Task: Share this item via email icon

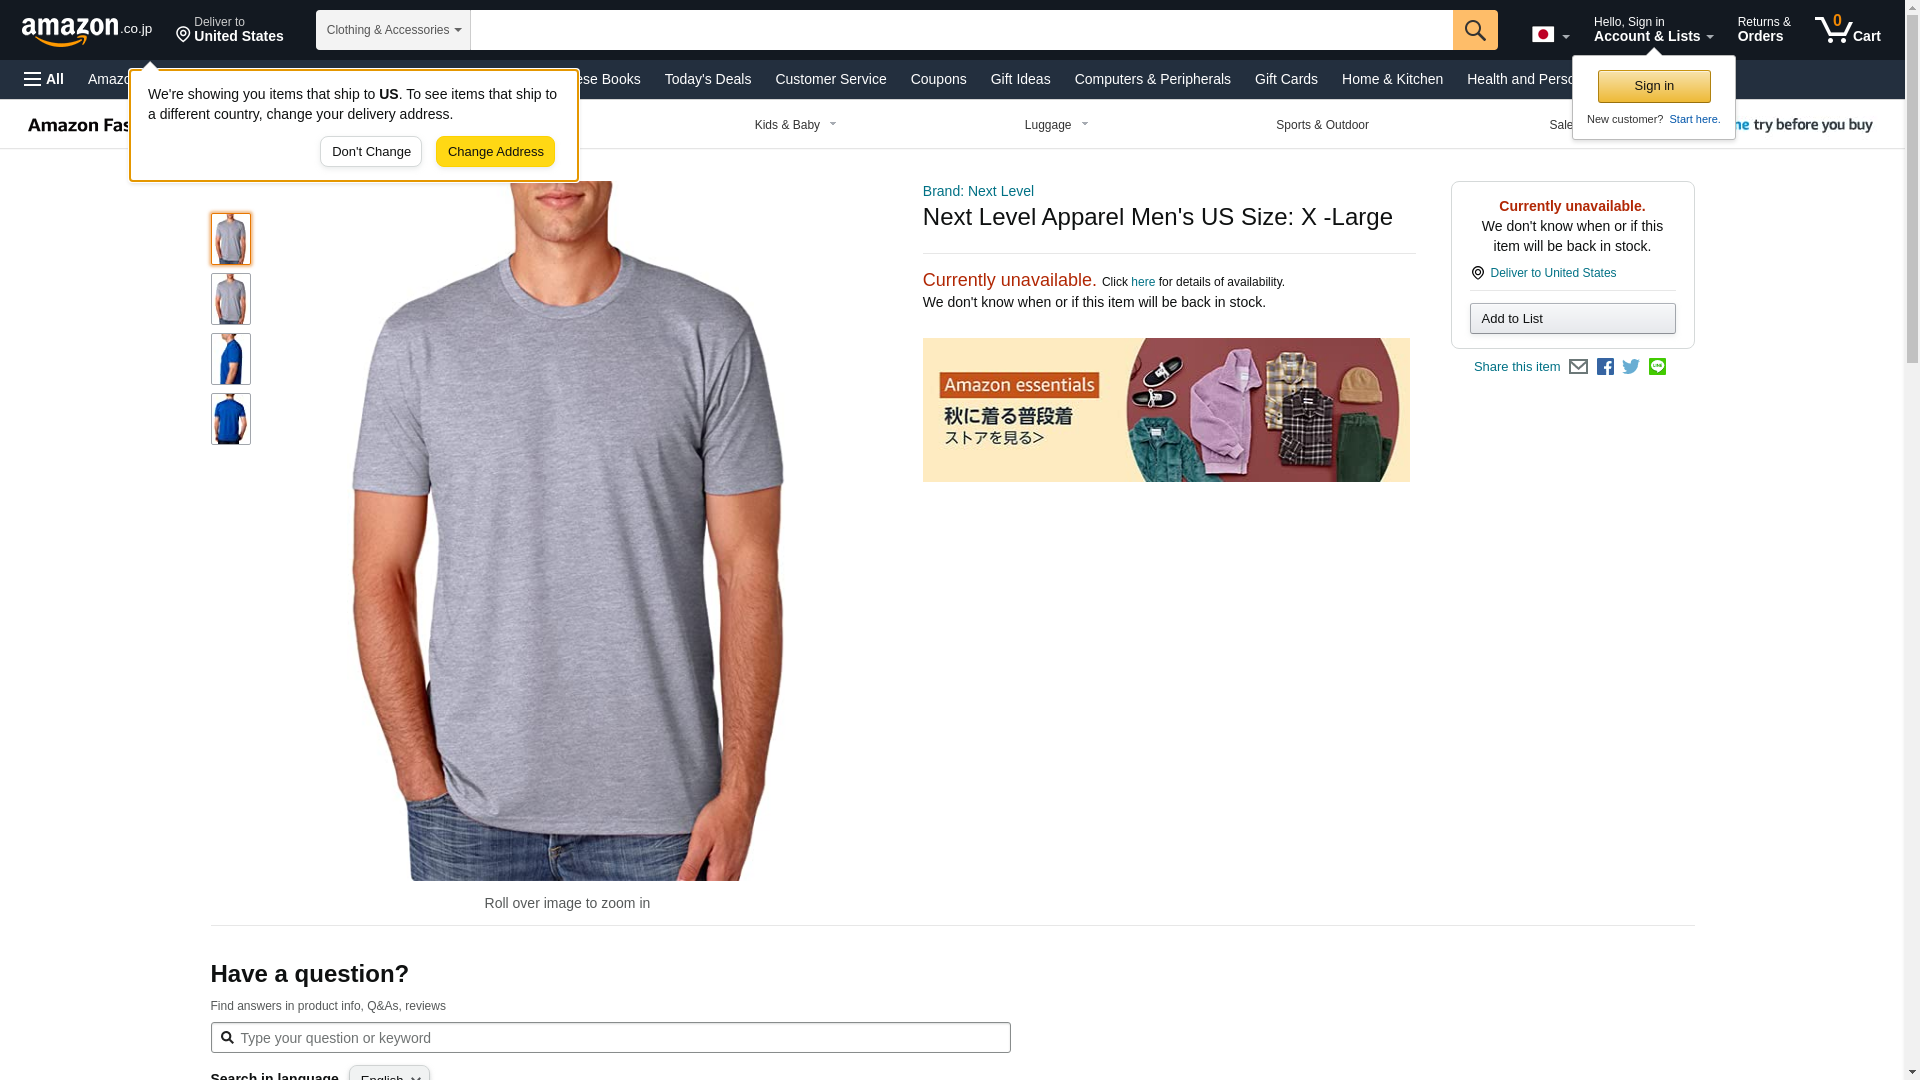Action: (1578, 367)
